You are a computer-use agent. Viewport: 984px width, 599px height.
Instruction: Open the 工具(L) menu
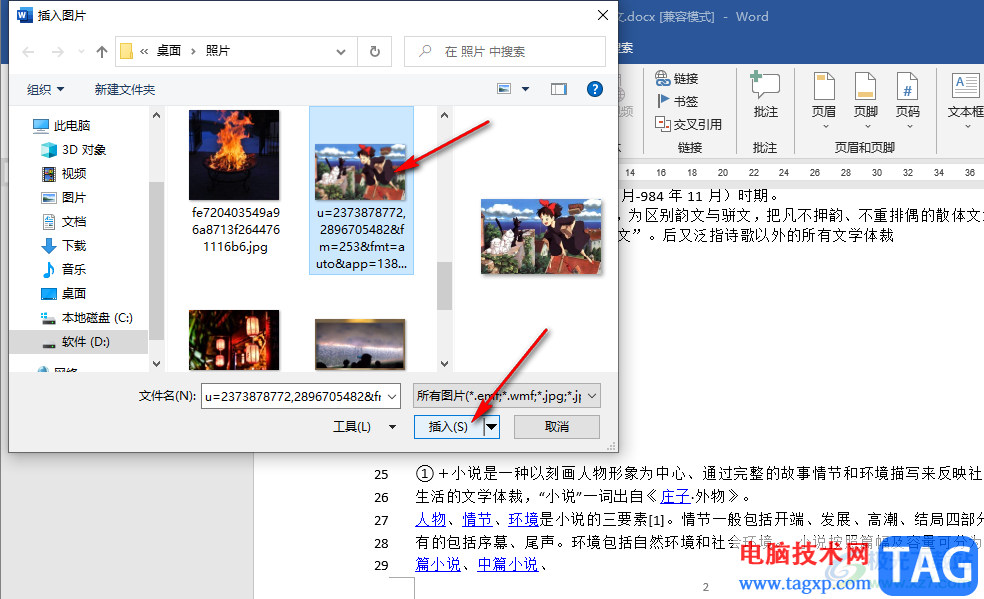click(x=364, y=427)
